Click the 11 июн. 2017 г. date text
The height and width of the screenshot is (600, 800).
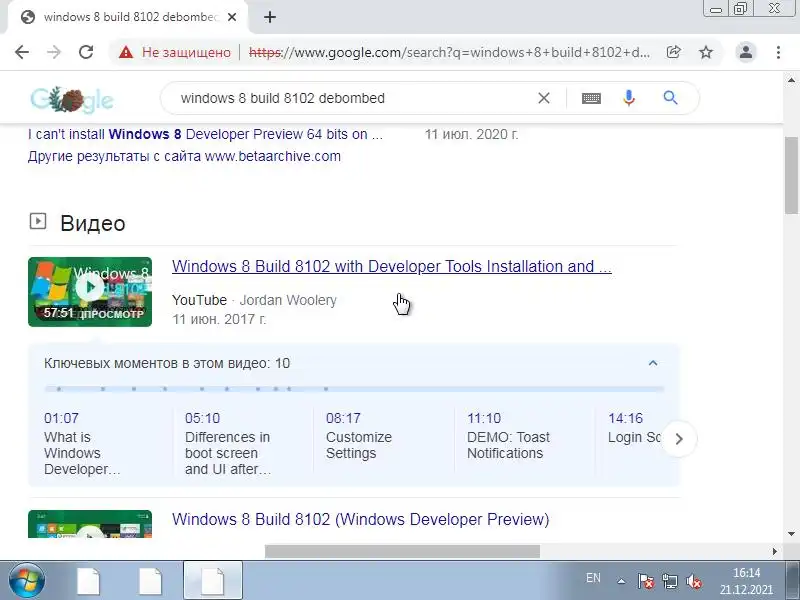[219, 319]
